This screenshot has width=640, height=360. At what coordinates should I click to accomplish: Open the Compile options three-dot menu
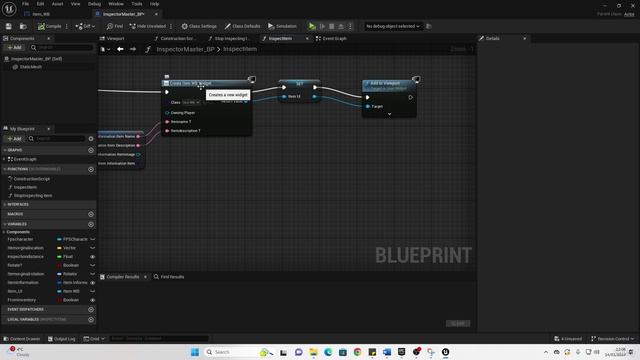[x=67, y=26]
